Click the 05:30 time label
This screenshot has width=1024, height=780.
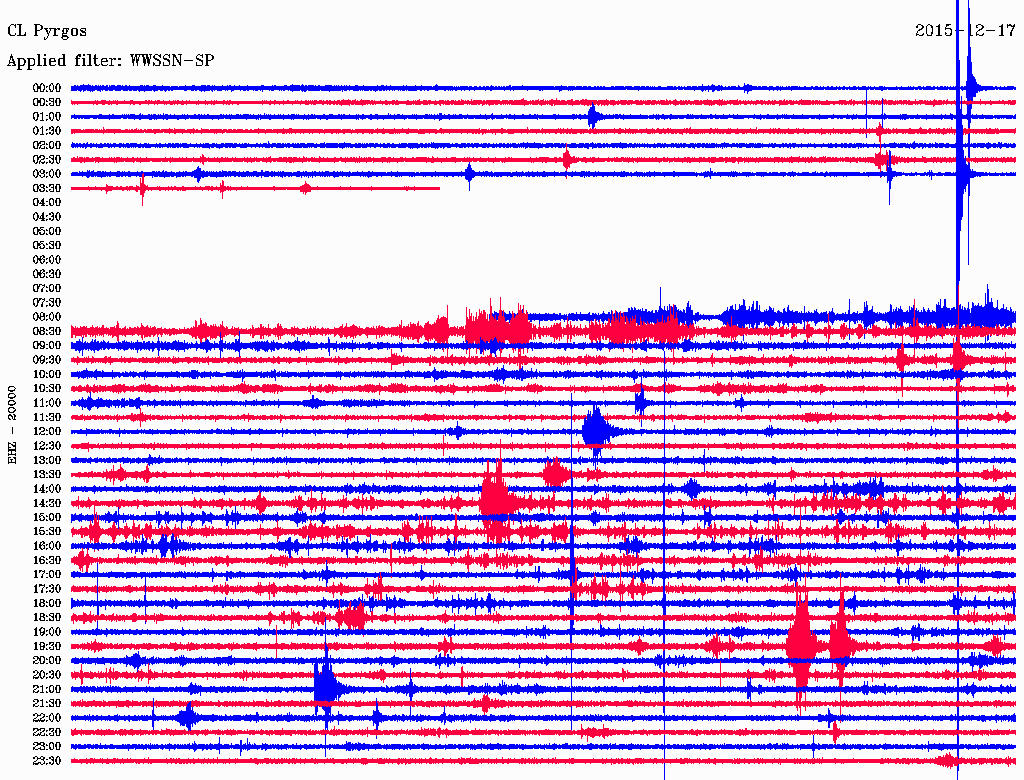[x=47, y=245]
